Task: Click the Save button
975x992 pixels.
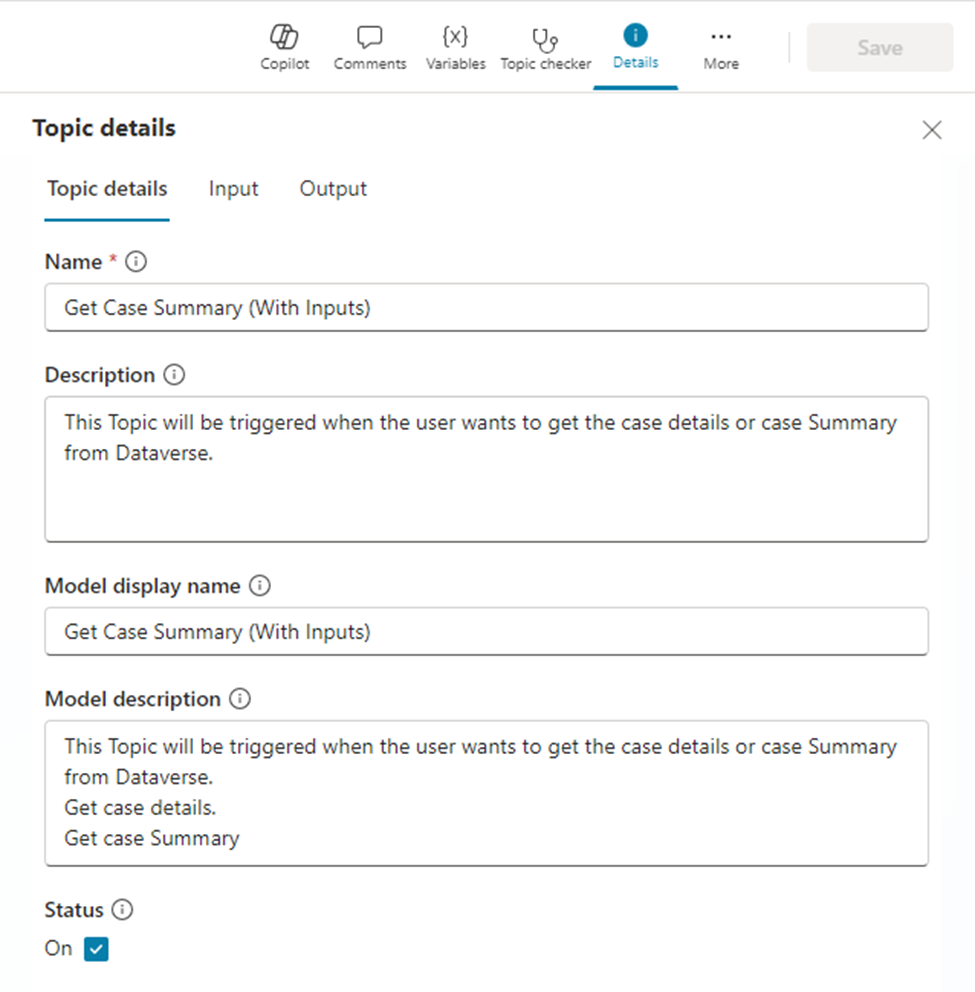Action: [x=879, y=47]
